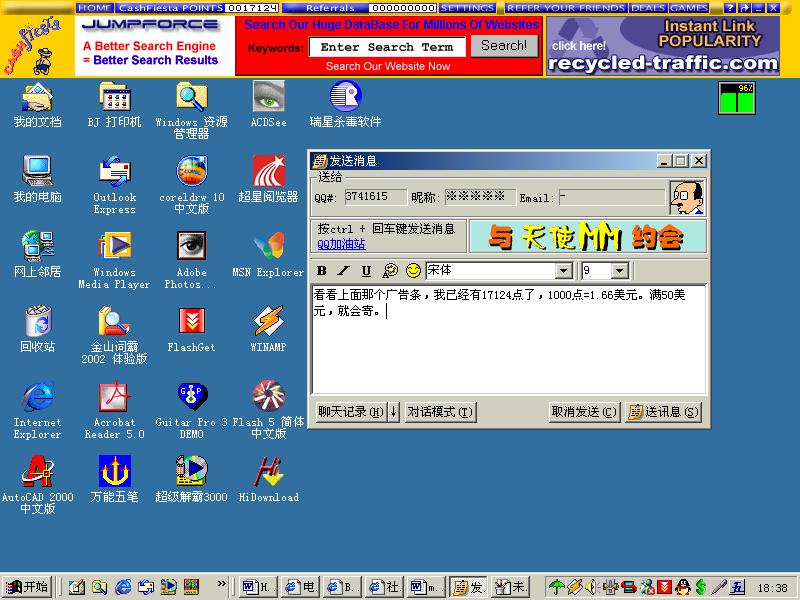Click the green 96% meter widget
The width and height of the screenshot is (800, 600).
(737, 98)
